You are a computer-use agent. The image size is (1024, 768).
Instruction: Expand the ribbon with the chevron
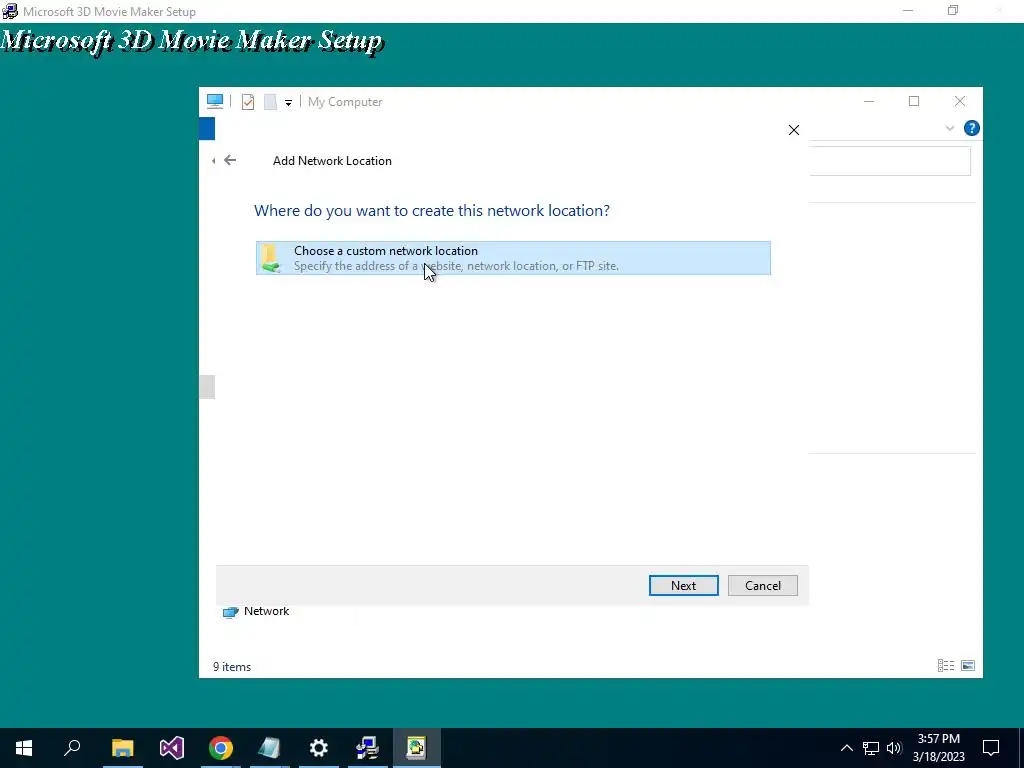click(x=950, y=129)
